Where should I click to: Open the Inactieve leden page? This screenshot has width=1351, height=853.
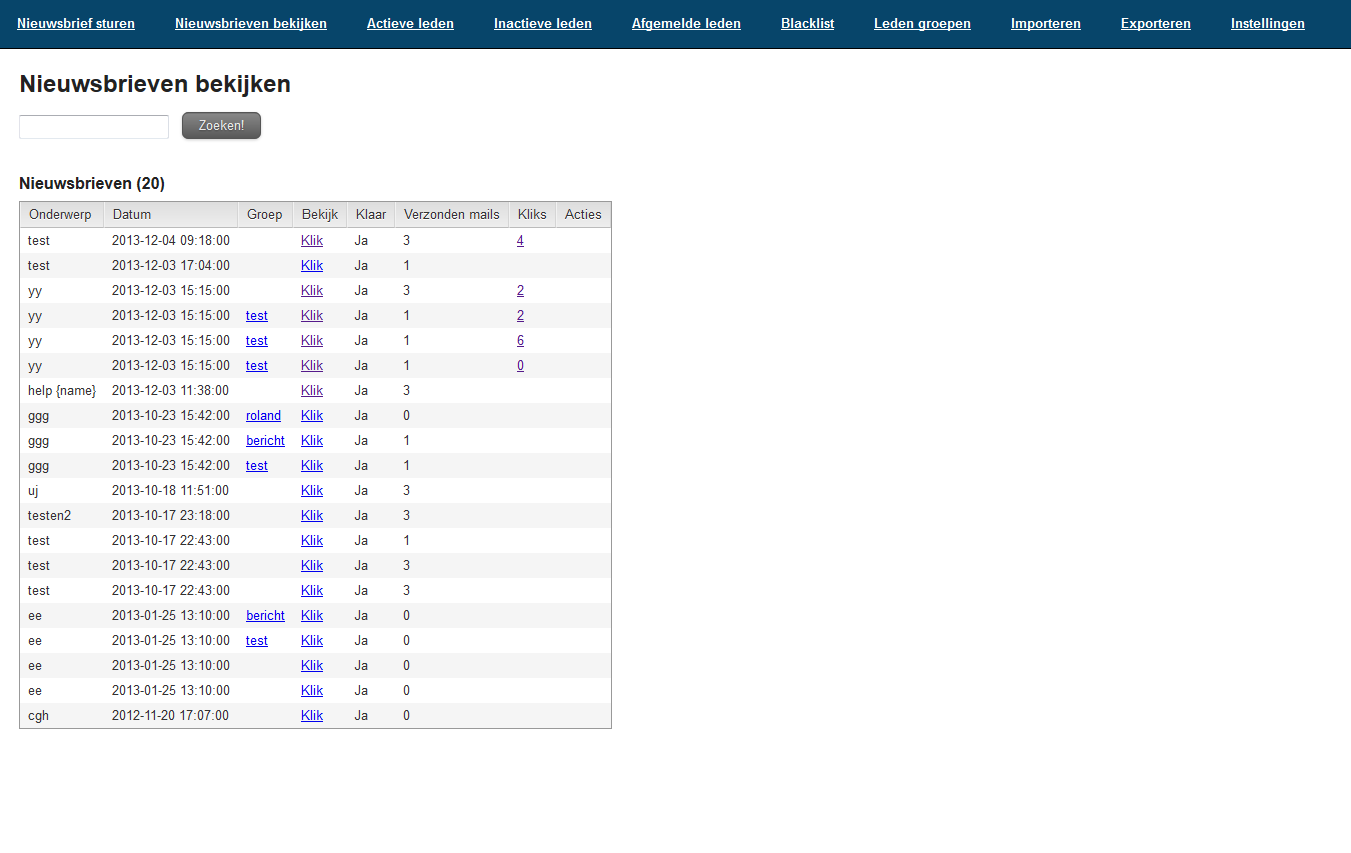coord(542,23)
